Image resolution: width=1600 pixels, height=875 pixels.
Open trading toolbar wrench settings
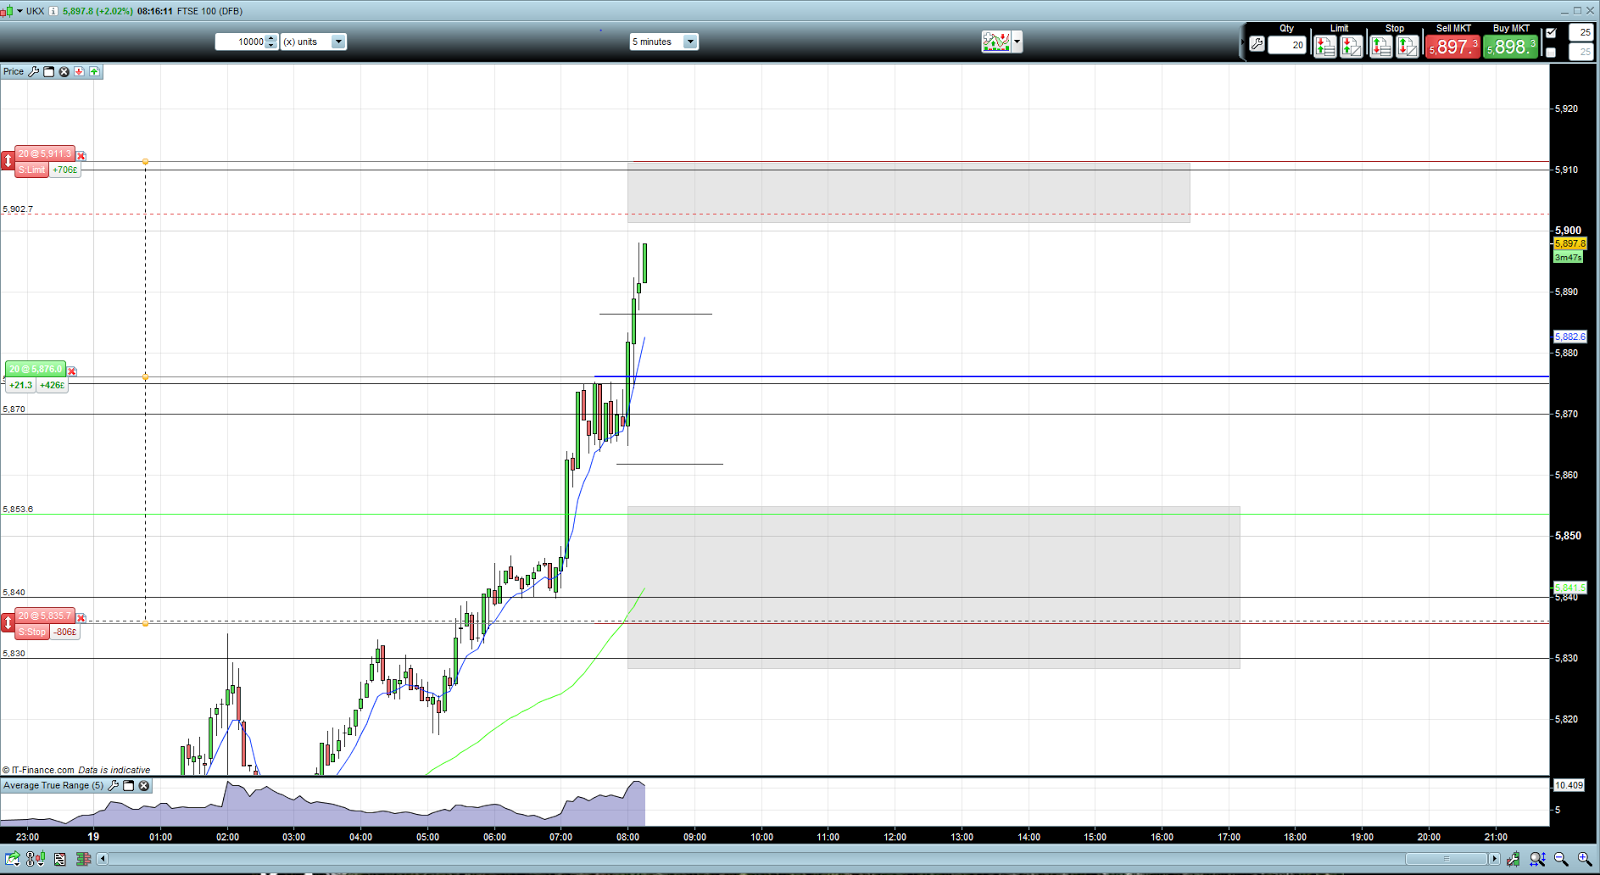(x=1257, y=45)
